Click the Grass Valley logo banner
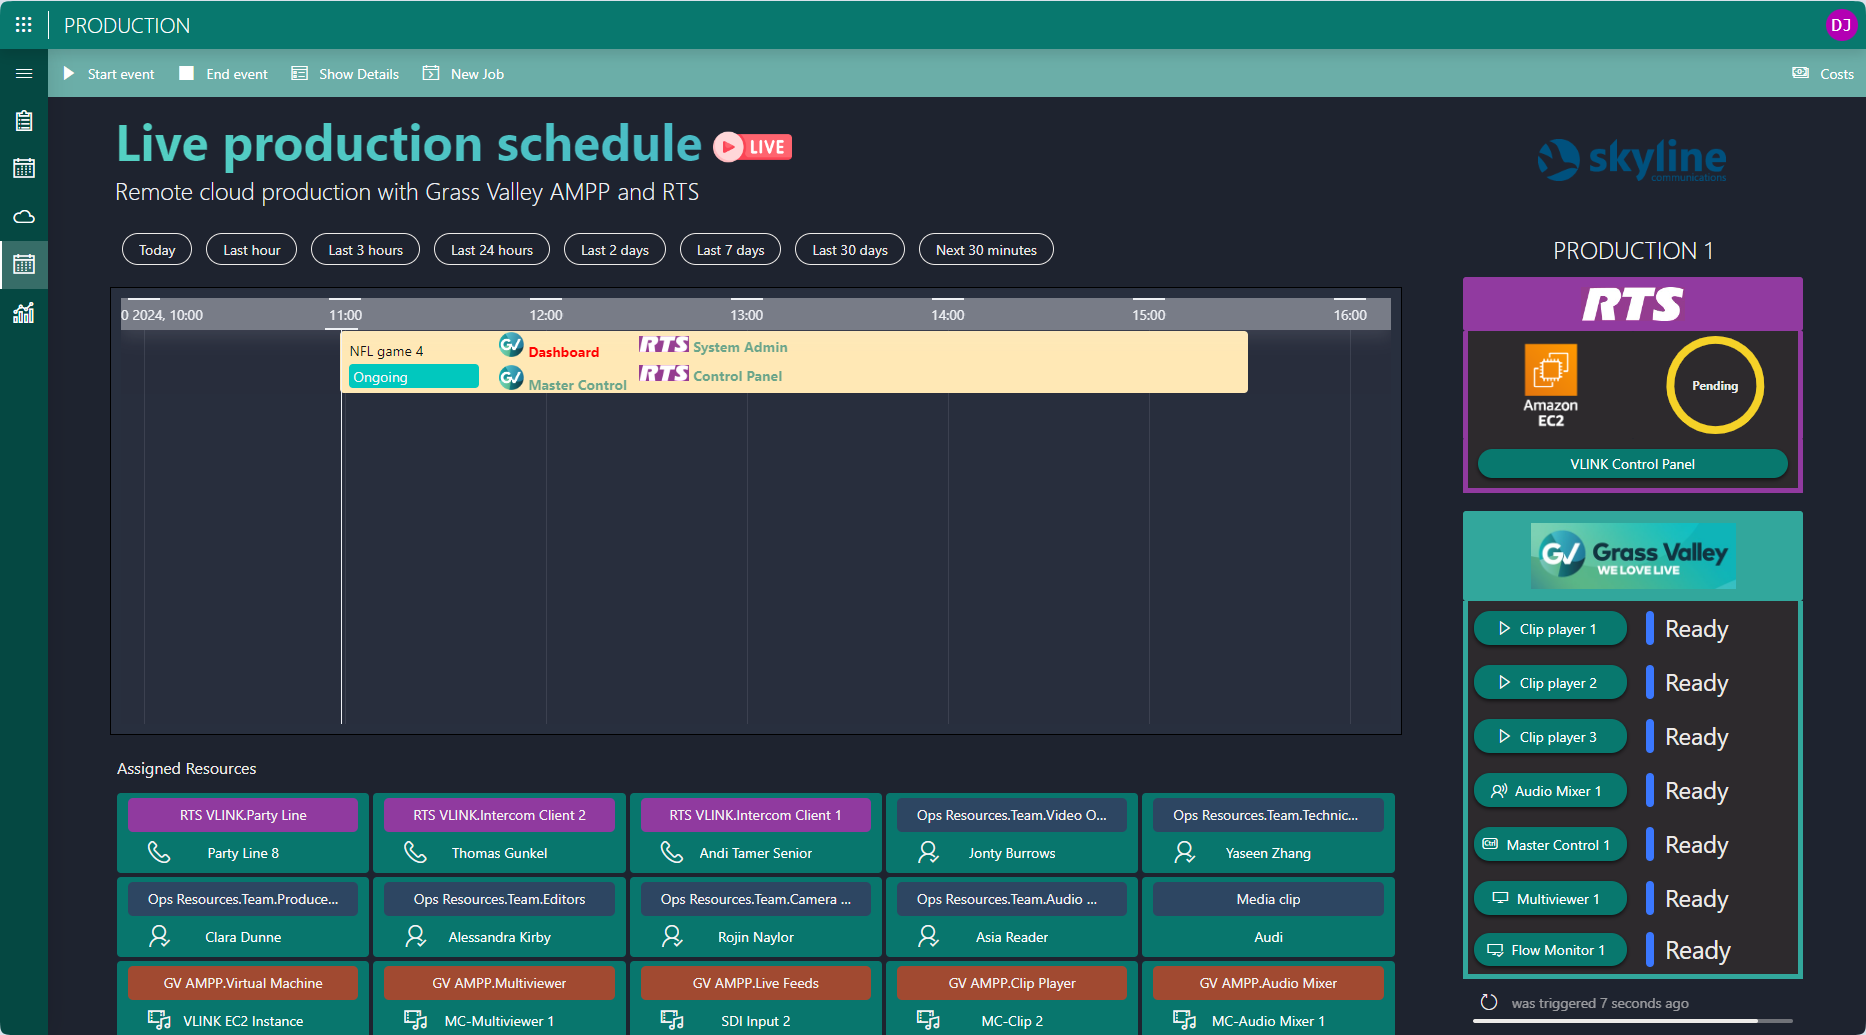This screenshot has height=1035, width=1866. click(1632, 555)
